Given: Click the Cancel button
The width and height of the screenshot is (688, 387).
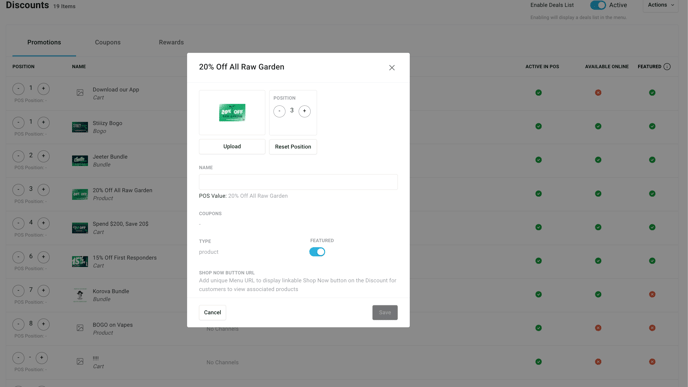Looking at the screenshot, I should click(x=212, y=312).
